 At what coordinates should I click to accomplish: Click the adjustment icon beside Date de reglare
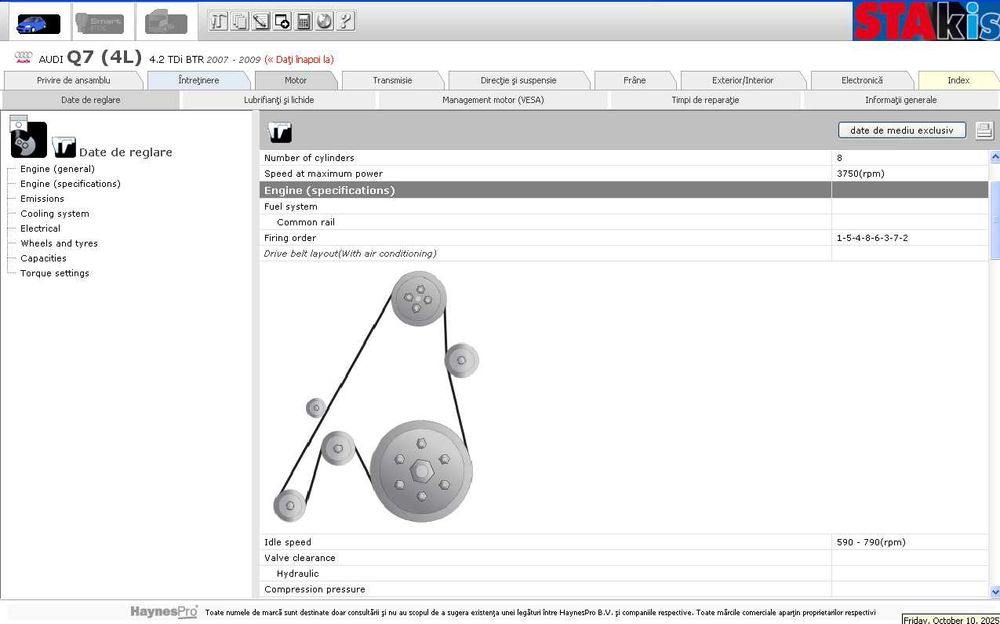pyautogui.click(x=64, y=147)
